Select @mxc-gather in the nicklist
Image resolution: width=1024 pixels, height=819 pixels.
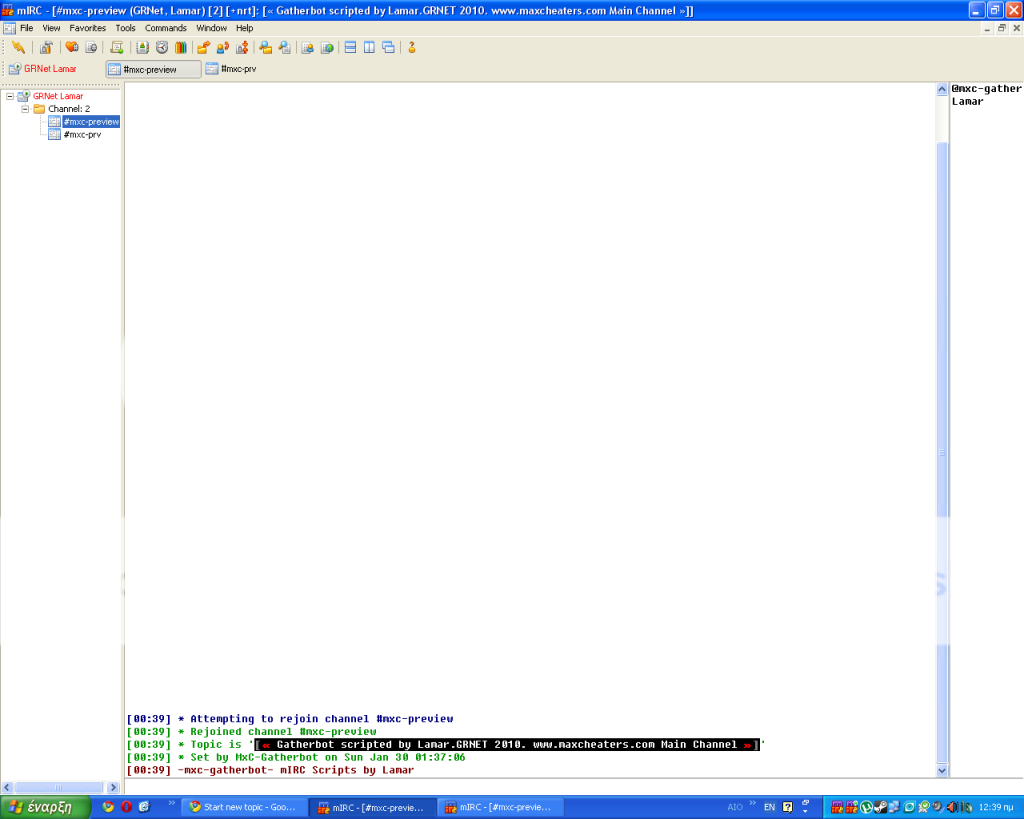coord(986,89)
